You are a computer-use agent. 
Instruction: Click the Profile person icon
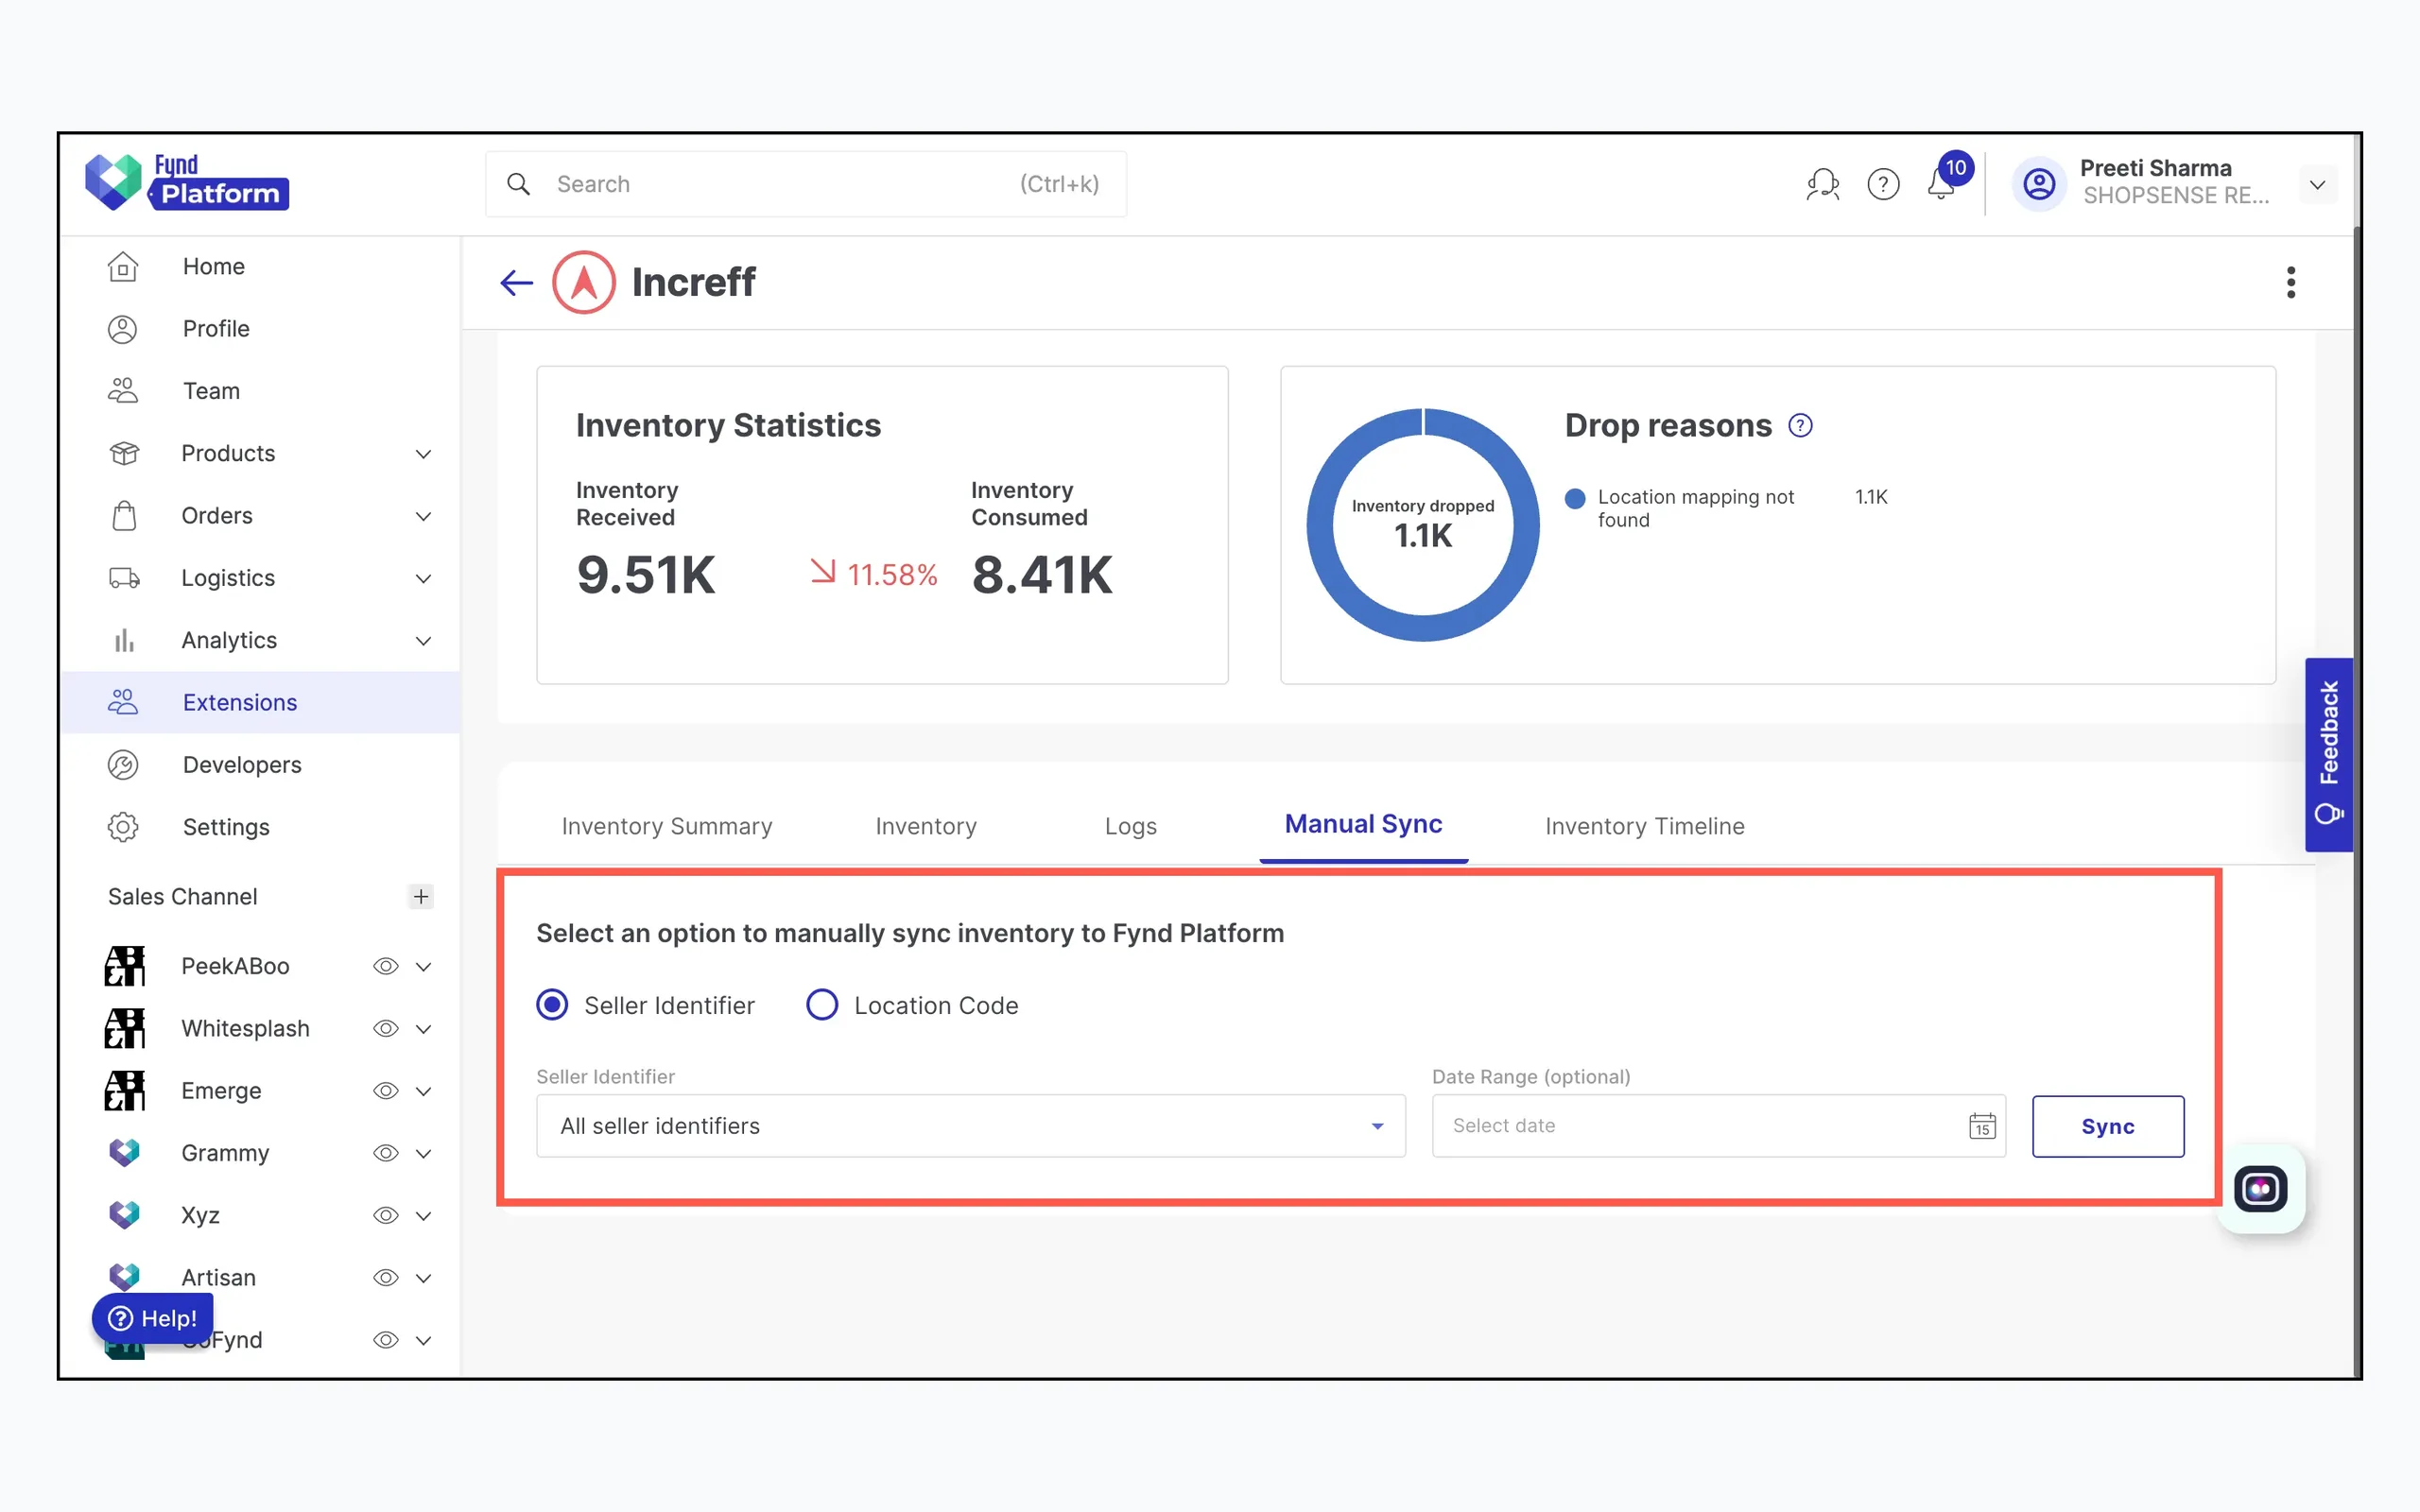coord(123,329)
